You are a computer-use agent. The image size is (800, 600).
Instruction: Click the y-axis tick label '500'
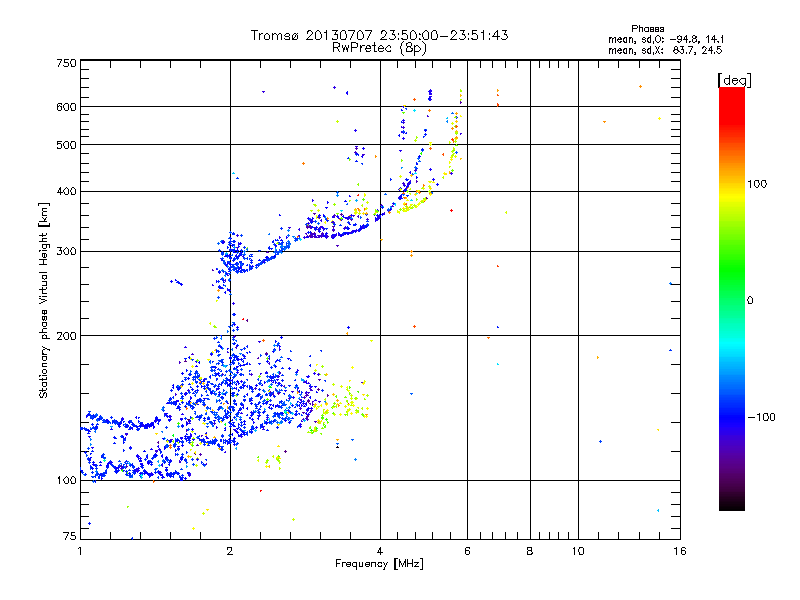coord(66,145)
